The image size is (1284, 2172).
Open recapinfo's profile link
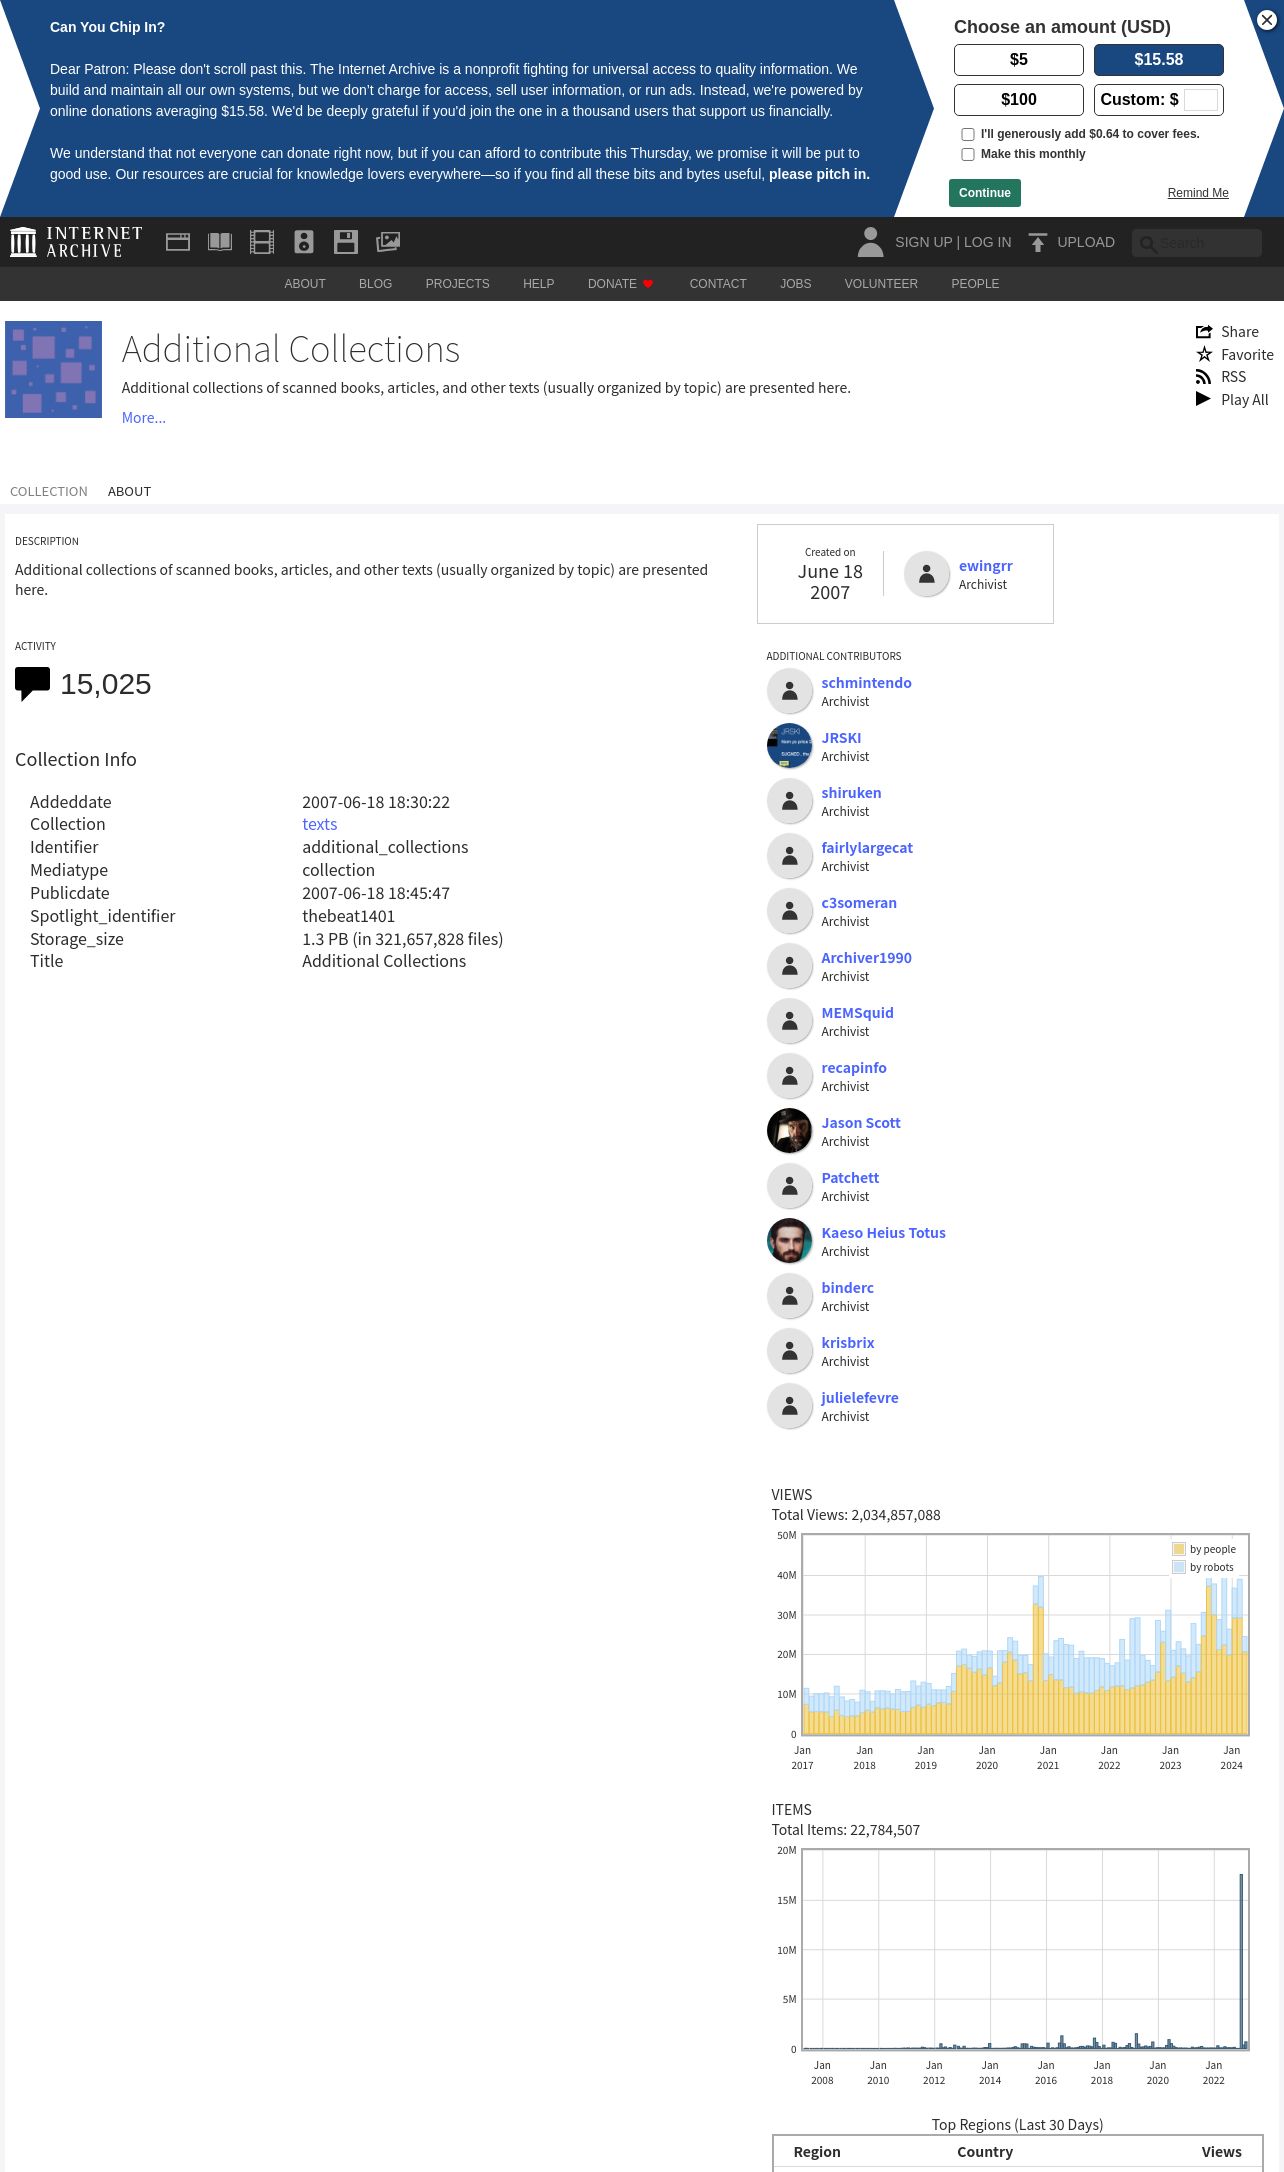pyautogui.click(x=854, y=1068)
